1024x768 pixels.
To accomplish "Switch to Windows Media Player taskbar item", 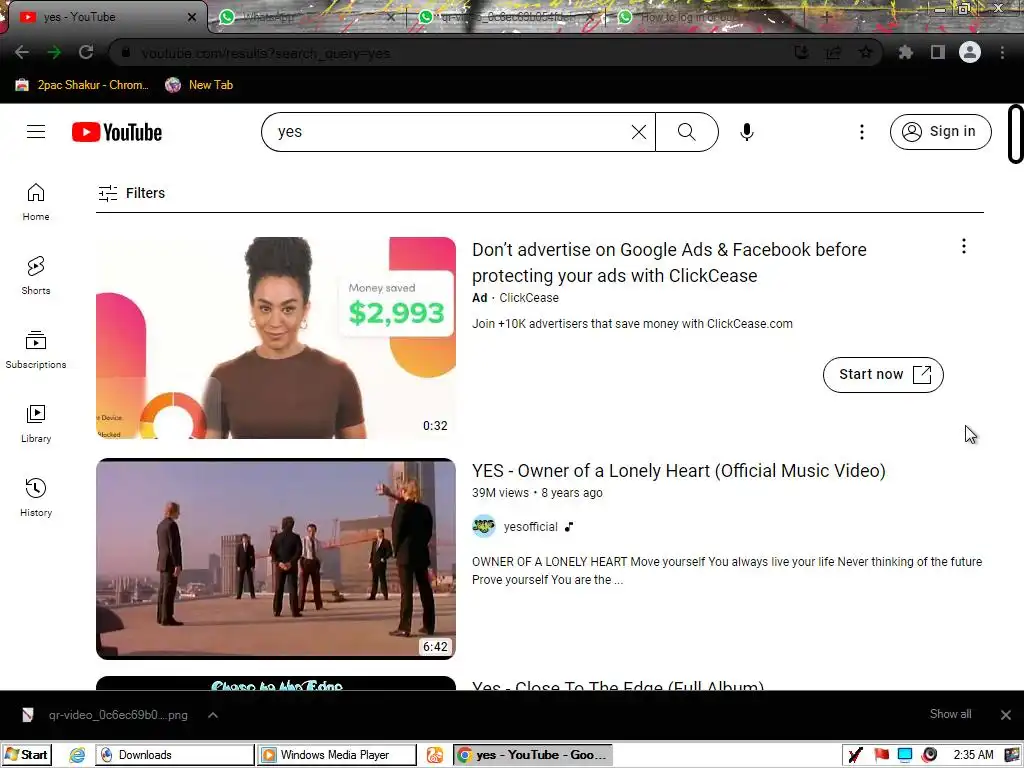I will [x=336, y=755].
